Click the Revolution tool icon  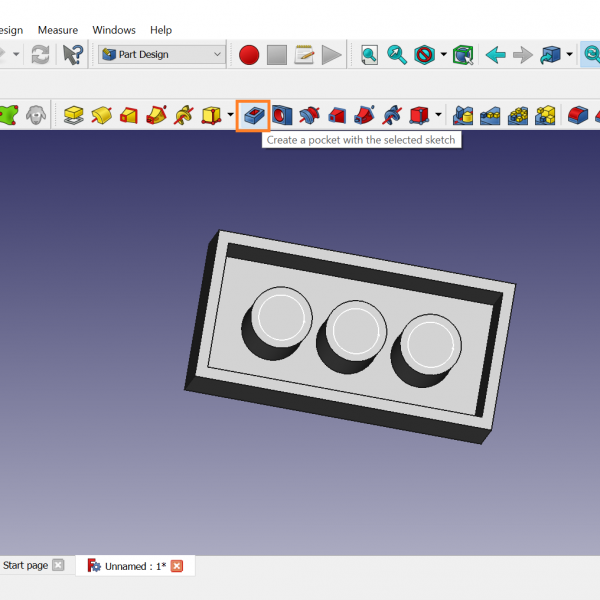coord(101,115)
